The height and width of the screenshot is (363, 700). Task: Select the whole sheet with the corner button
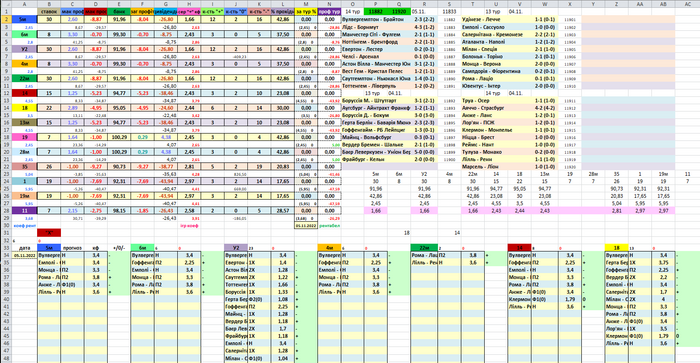point(6,4)
